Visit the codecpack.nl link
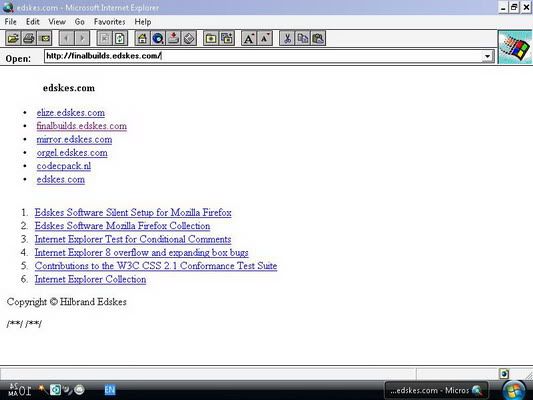This screenshot has width=533, height=400. (x=64, y=166)
